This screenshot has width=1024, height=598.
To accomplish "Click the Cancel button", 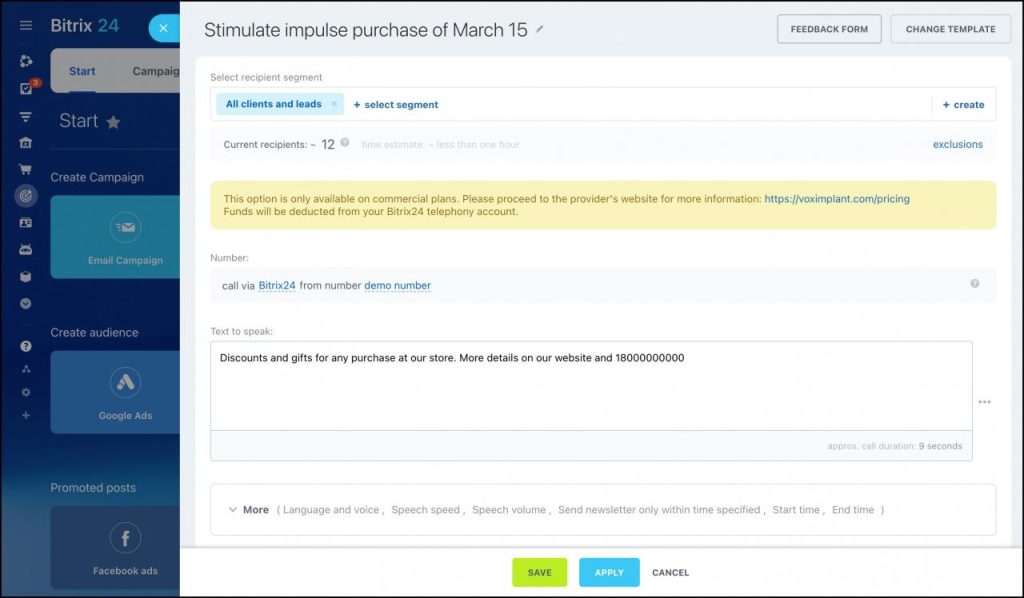I will (x=671, y=573).
